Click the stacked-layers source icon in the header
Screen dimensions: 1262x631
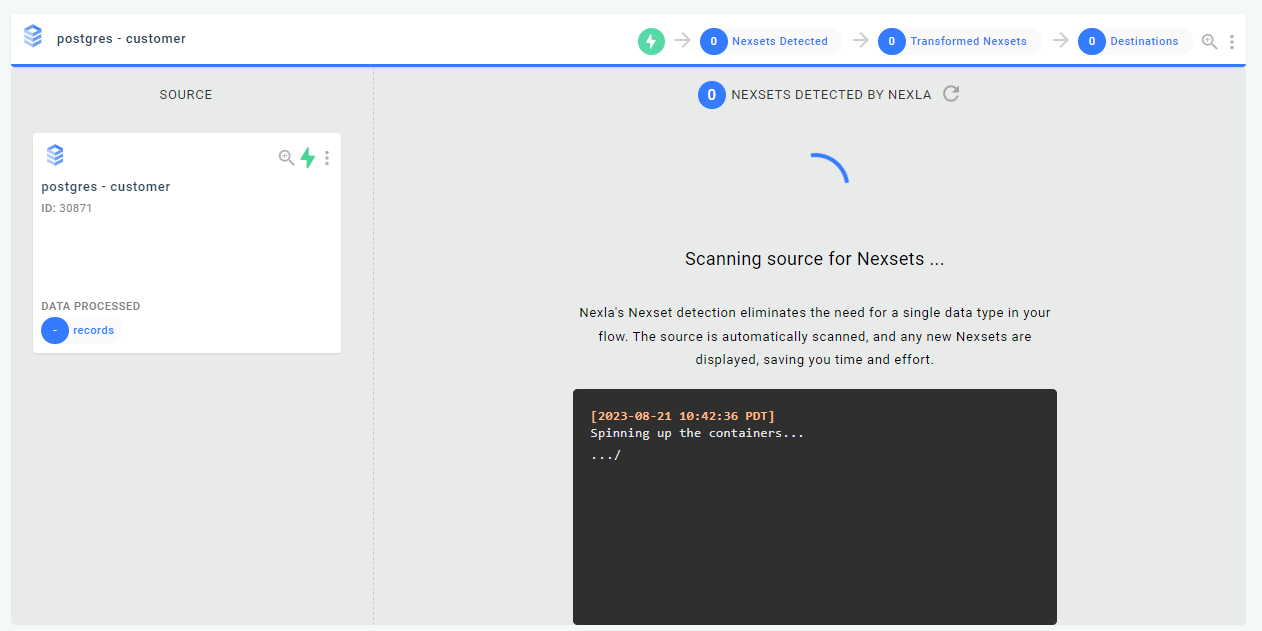tap(33, 37)
